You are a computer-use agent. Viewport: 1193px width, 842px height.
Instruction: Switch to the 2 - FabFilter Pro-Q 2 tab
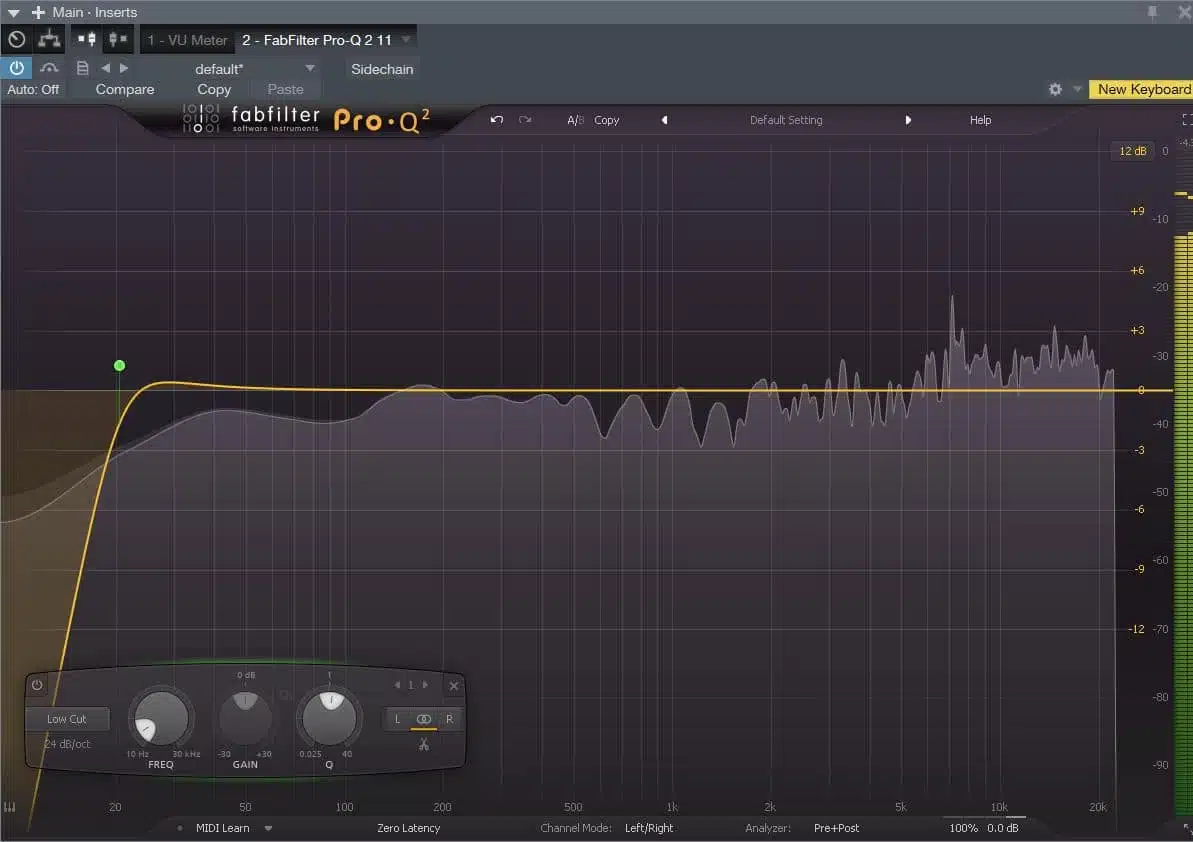coord(317,40)
